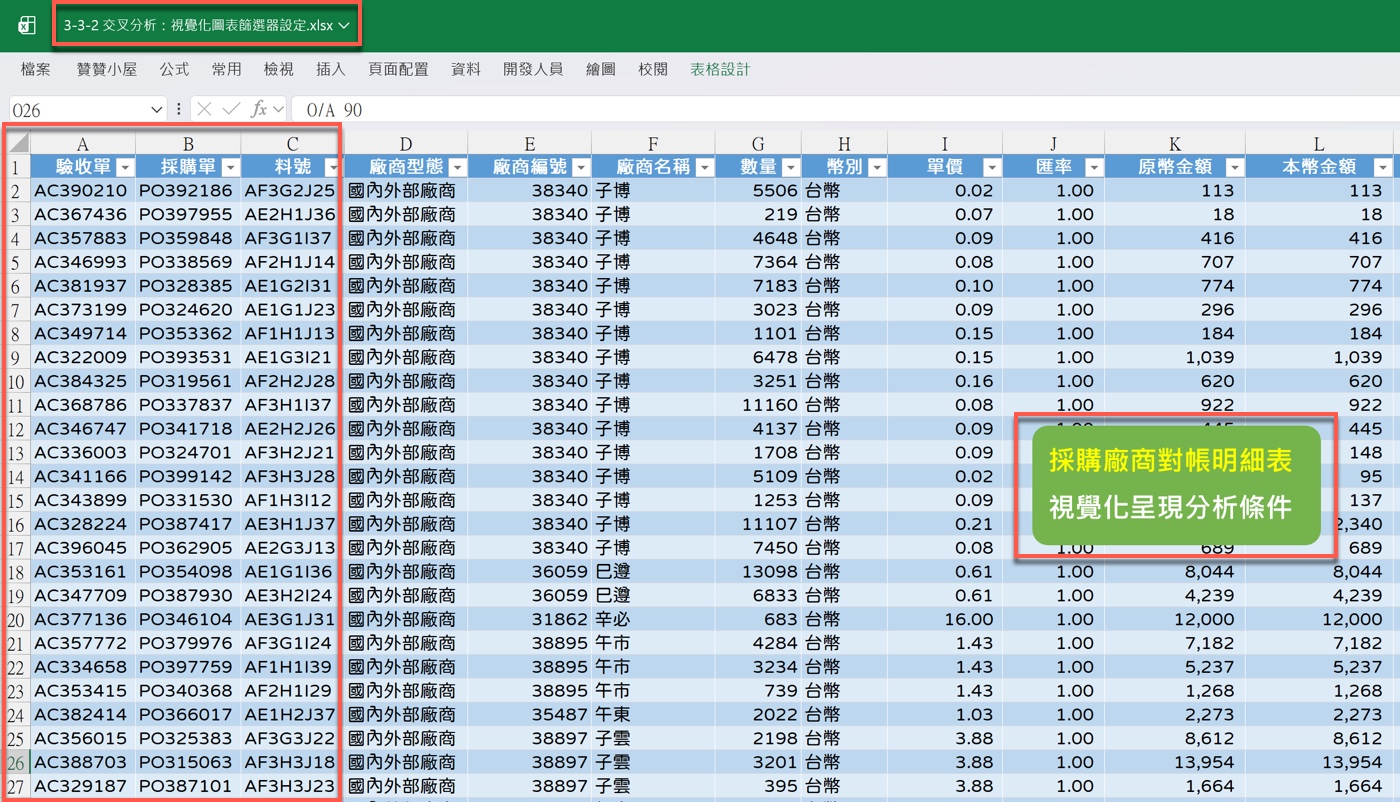Open filter dropdown for 料號 column

[x=331, y=167]
